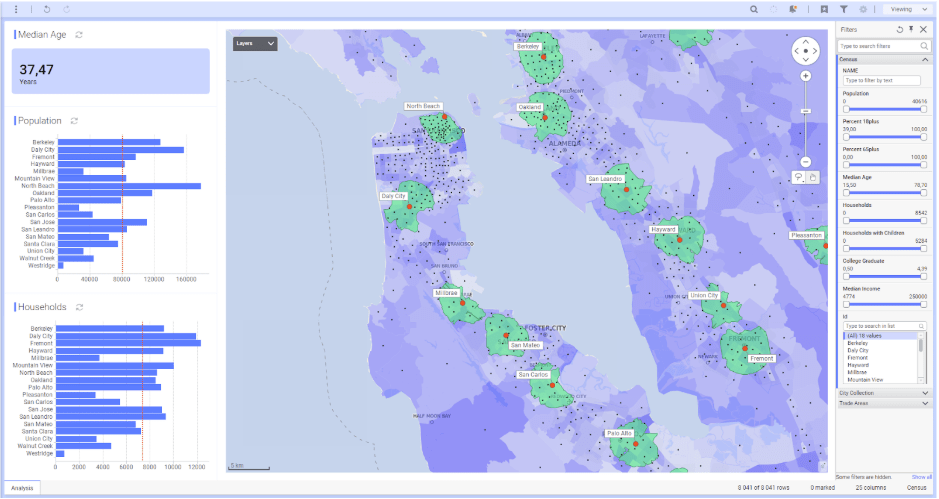Image resolution: width=939 pixels, height=499 pixels.
Task: Toggle the filters funnel icon
Action: pos(844,9)
